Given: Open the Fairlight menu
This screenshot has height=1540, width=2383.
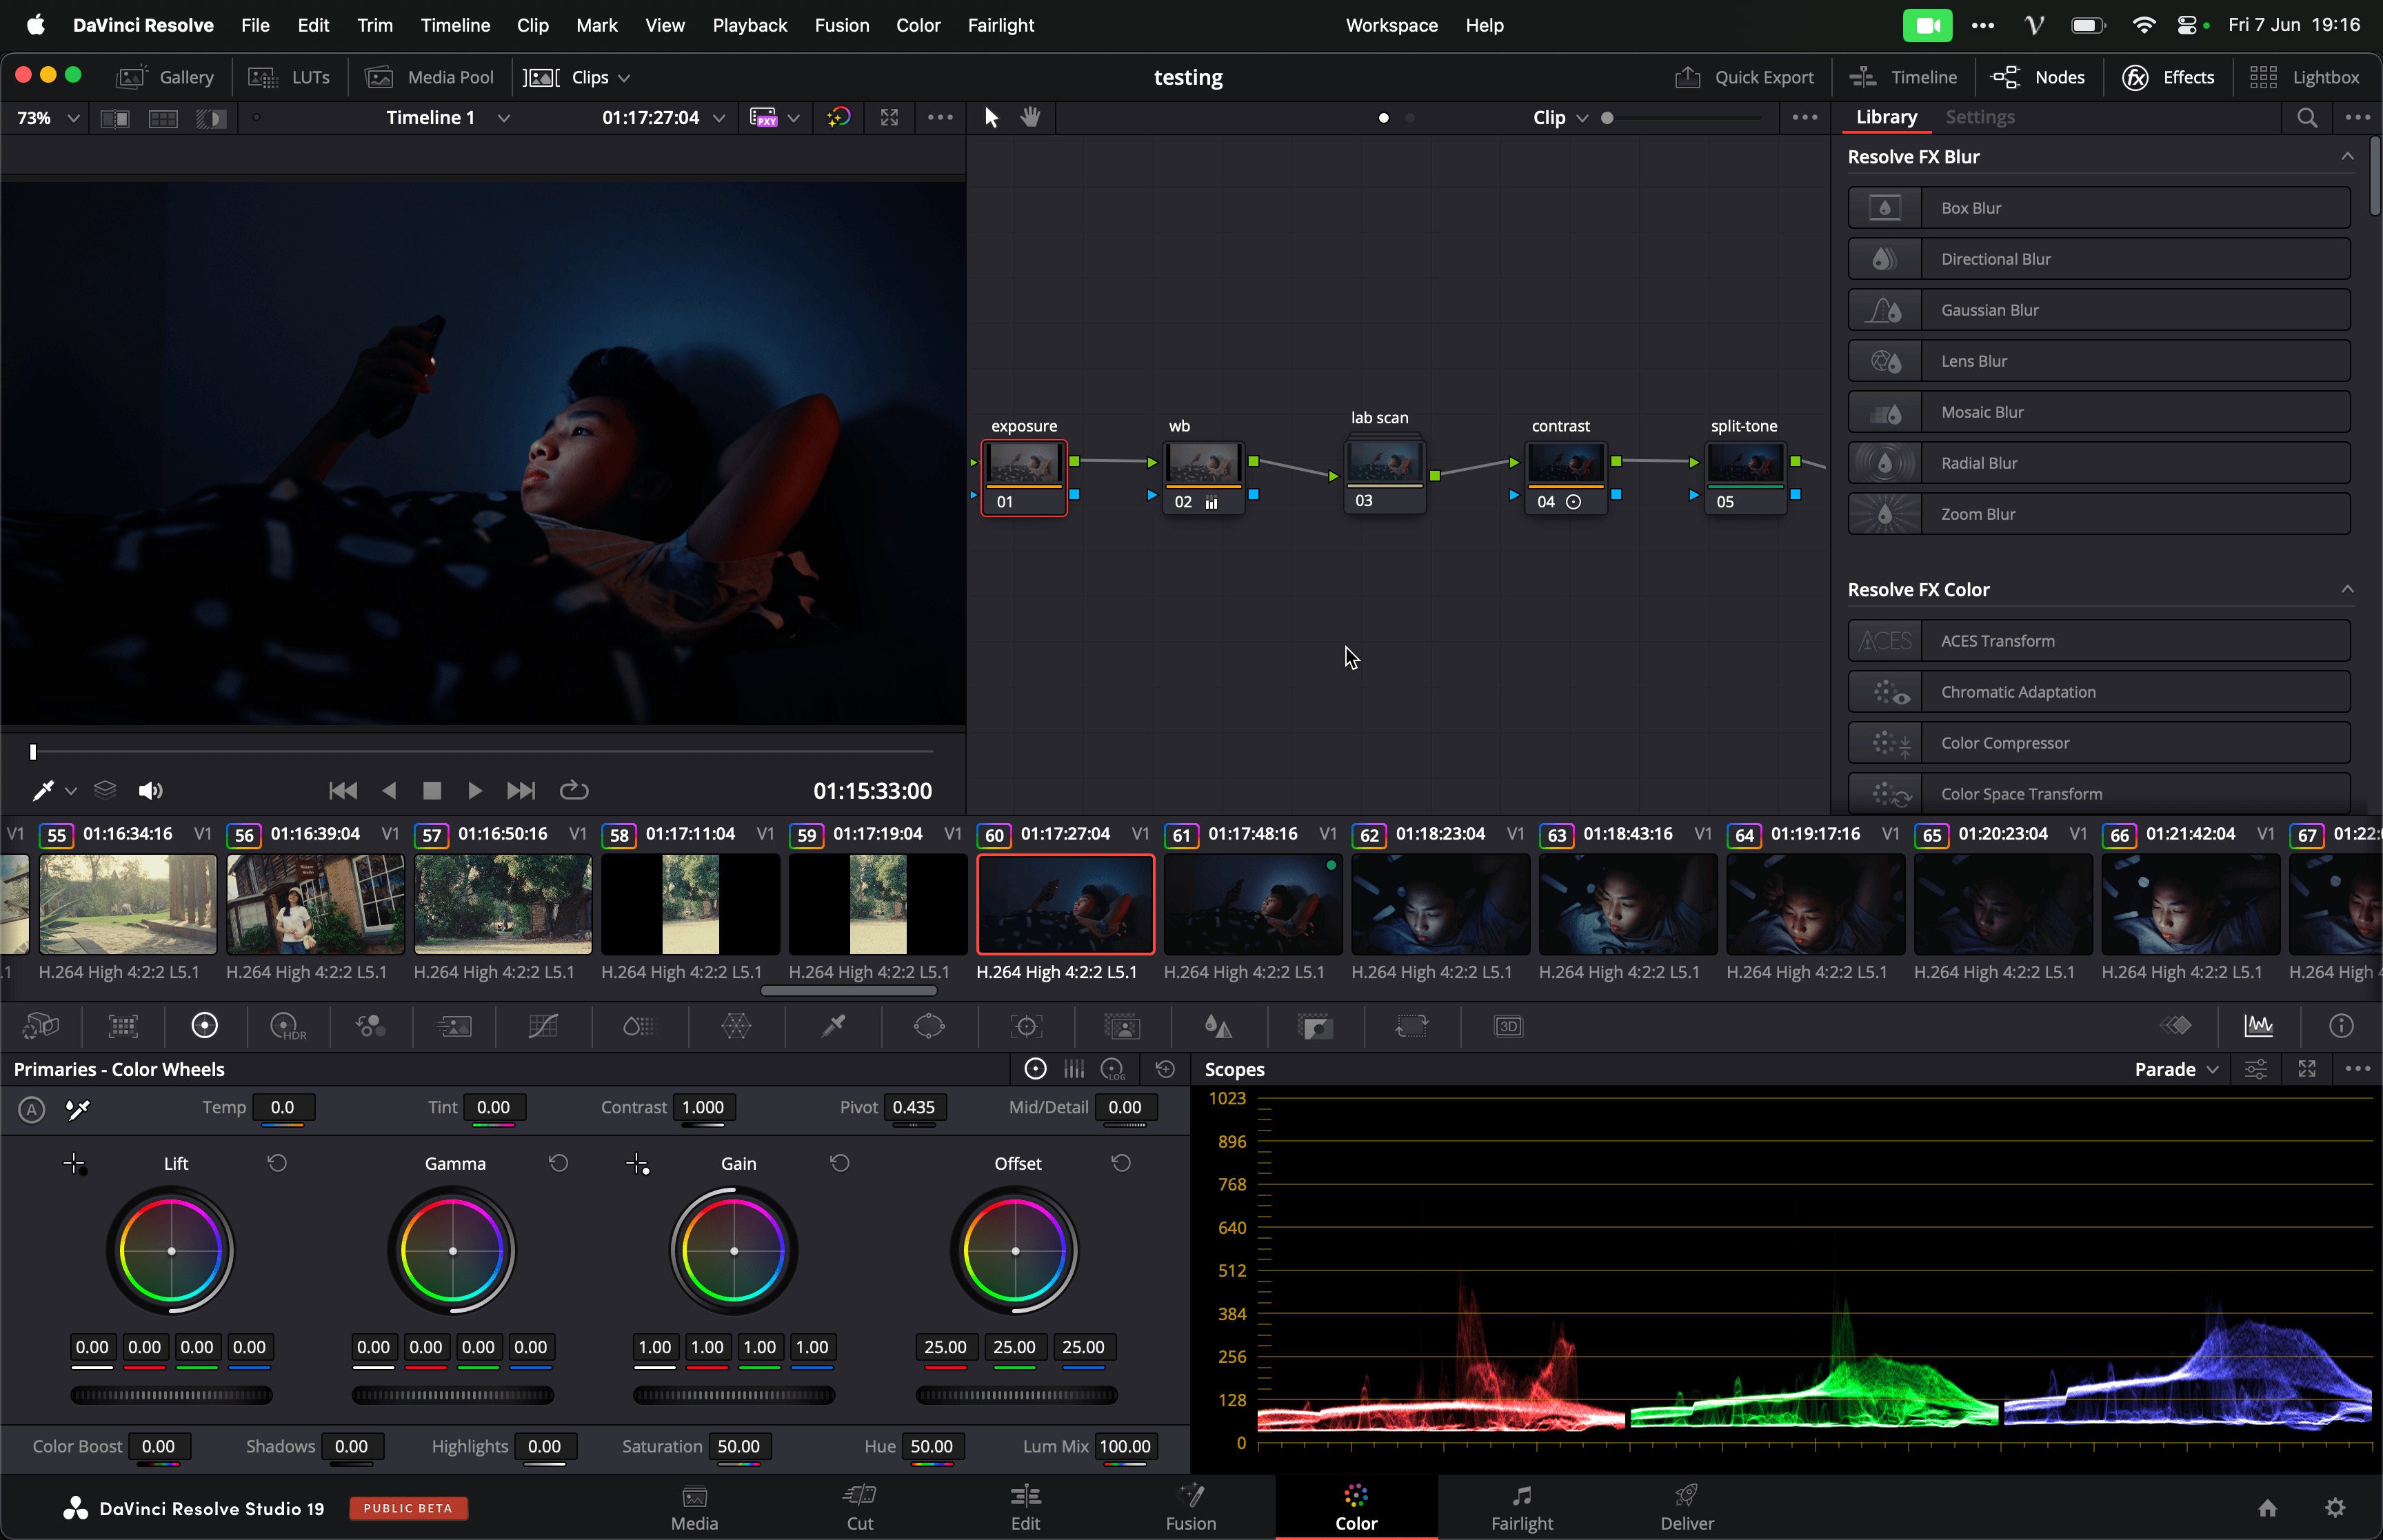Looking at the screenshot, I should (x=1000, y=25).
